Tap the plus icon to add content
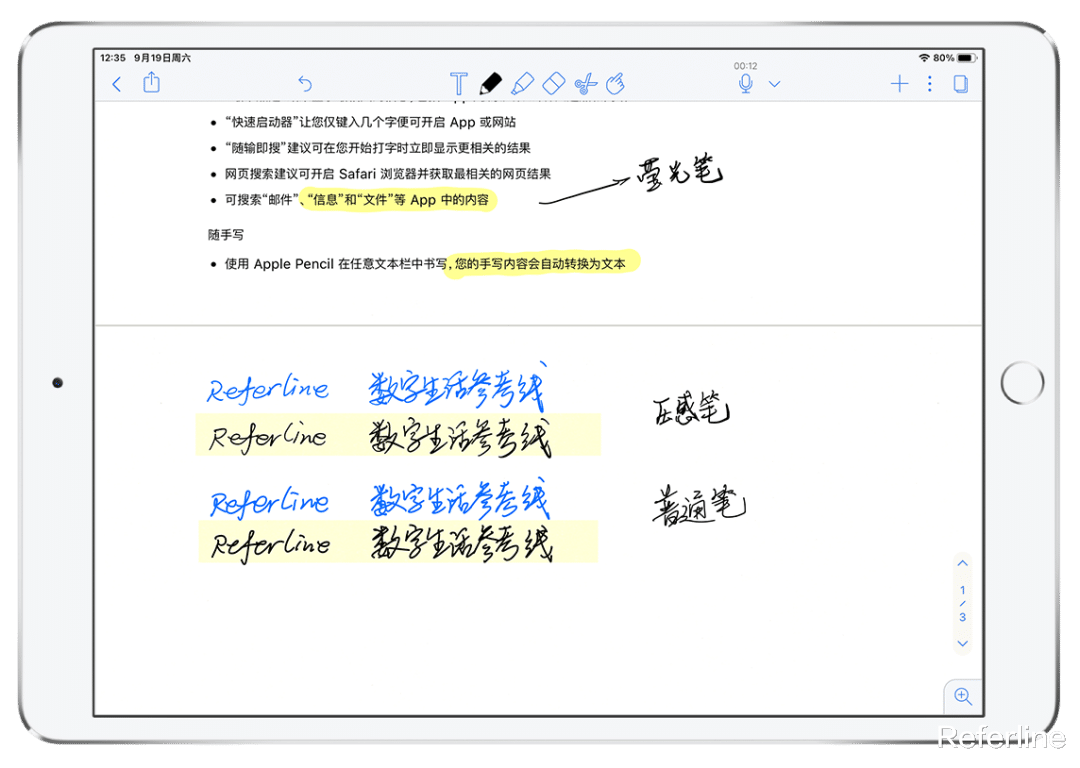The height and width of the screenshot is (768, 1080). (898, 84)
